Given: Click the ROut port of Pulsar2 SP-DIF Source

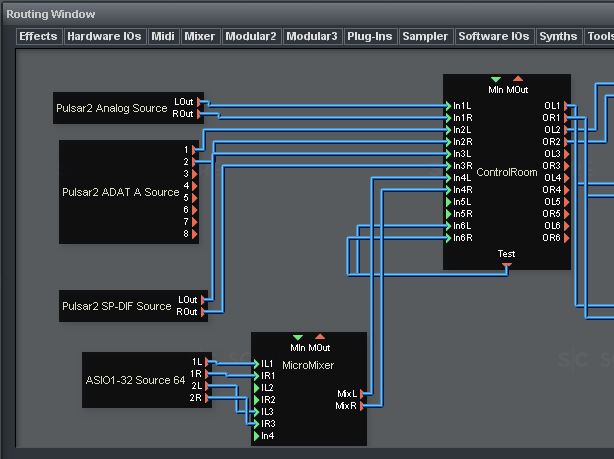Looking at the screenshot, I should [x=204, y=312].
